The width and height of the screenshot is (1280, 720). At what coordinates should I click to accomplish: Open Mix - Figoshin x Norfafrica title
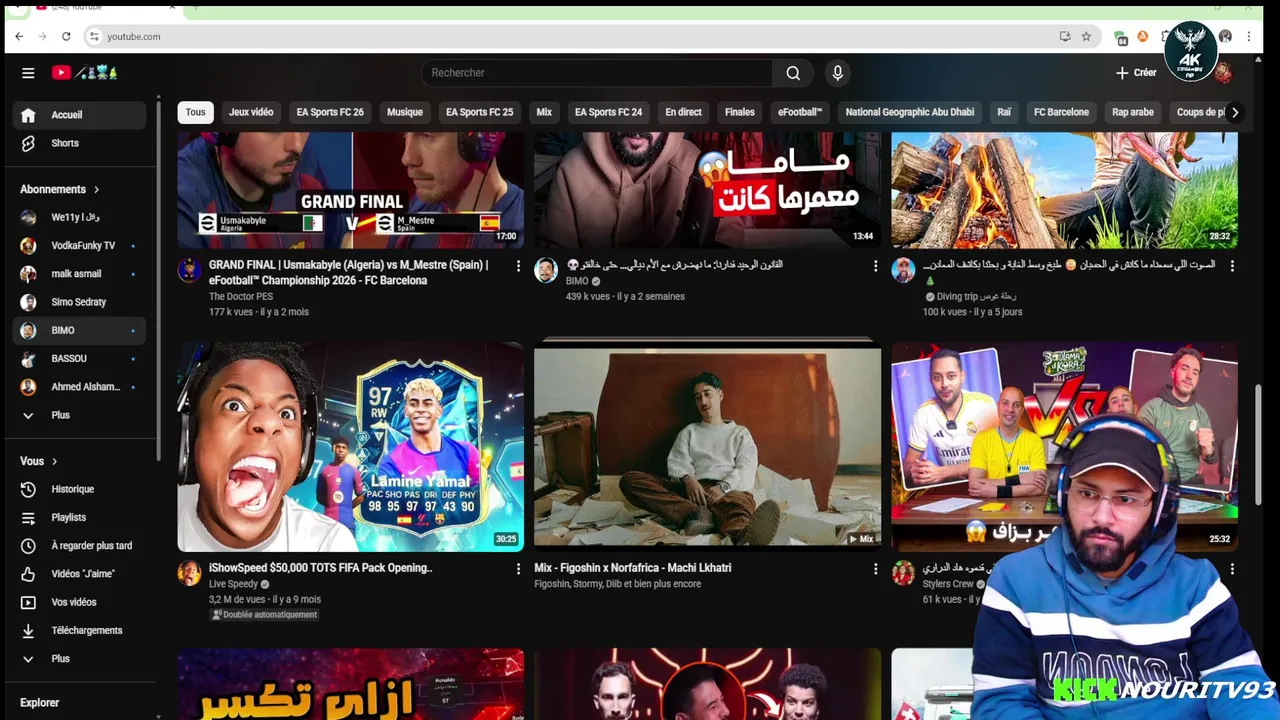pyautogui.click(x=633, y=568)
